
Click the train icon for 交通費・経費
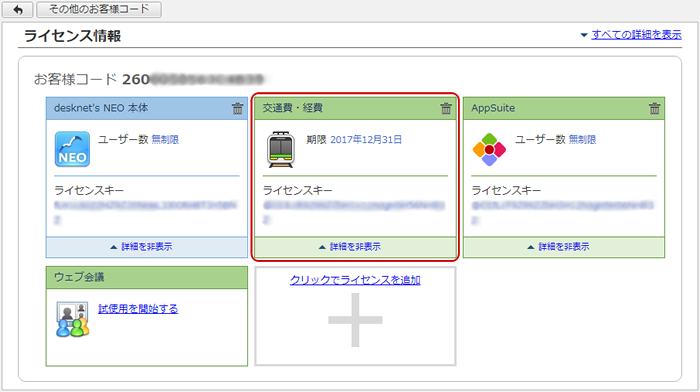pyautogui.click(x=281, y=150)
